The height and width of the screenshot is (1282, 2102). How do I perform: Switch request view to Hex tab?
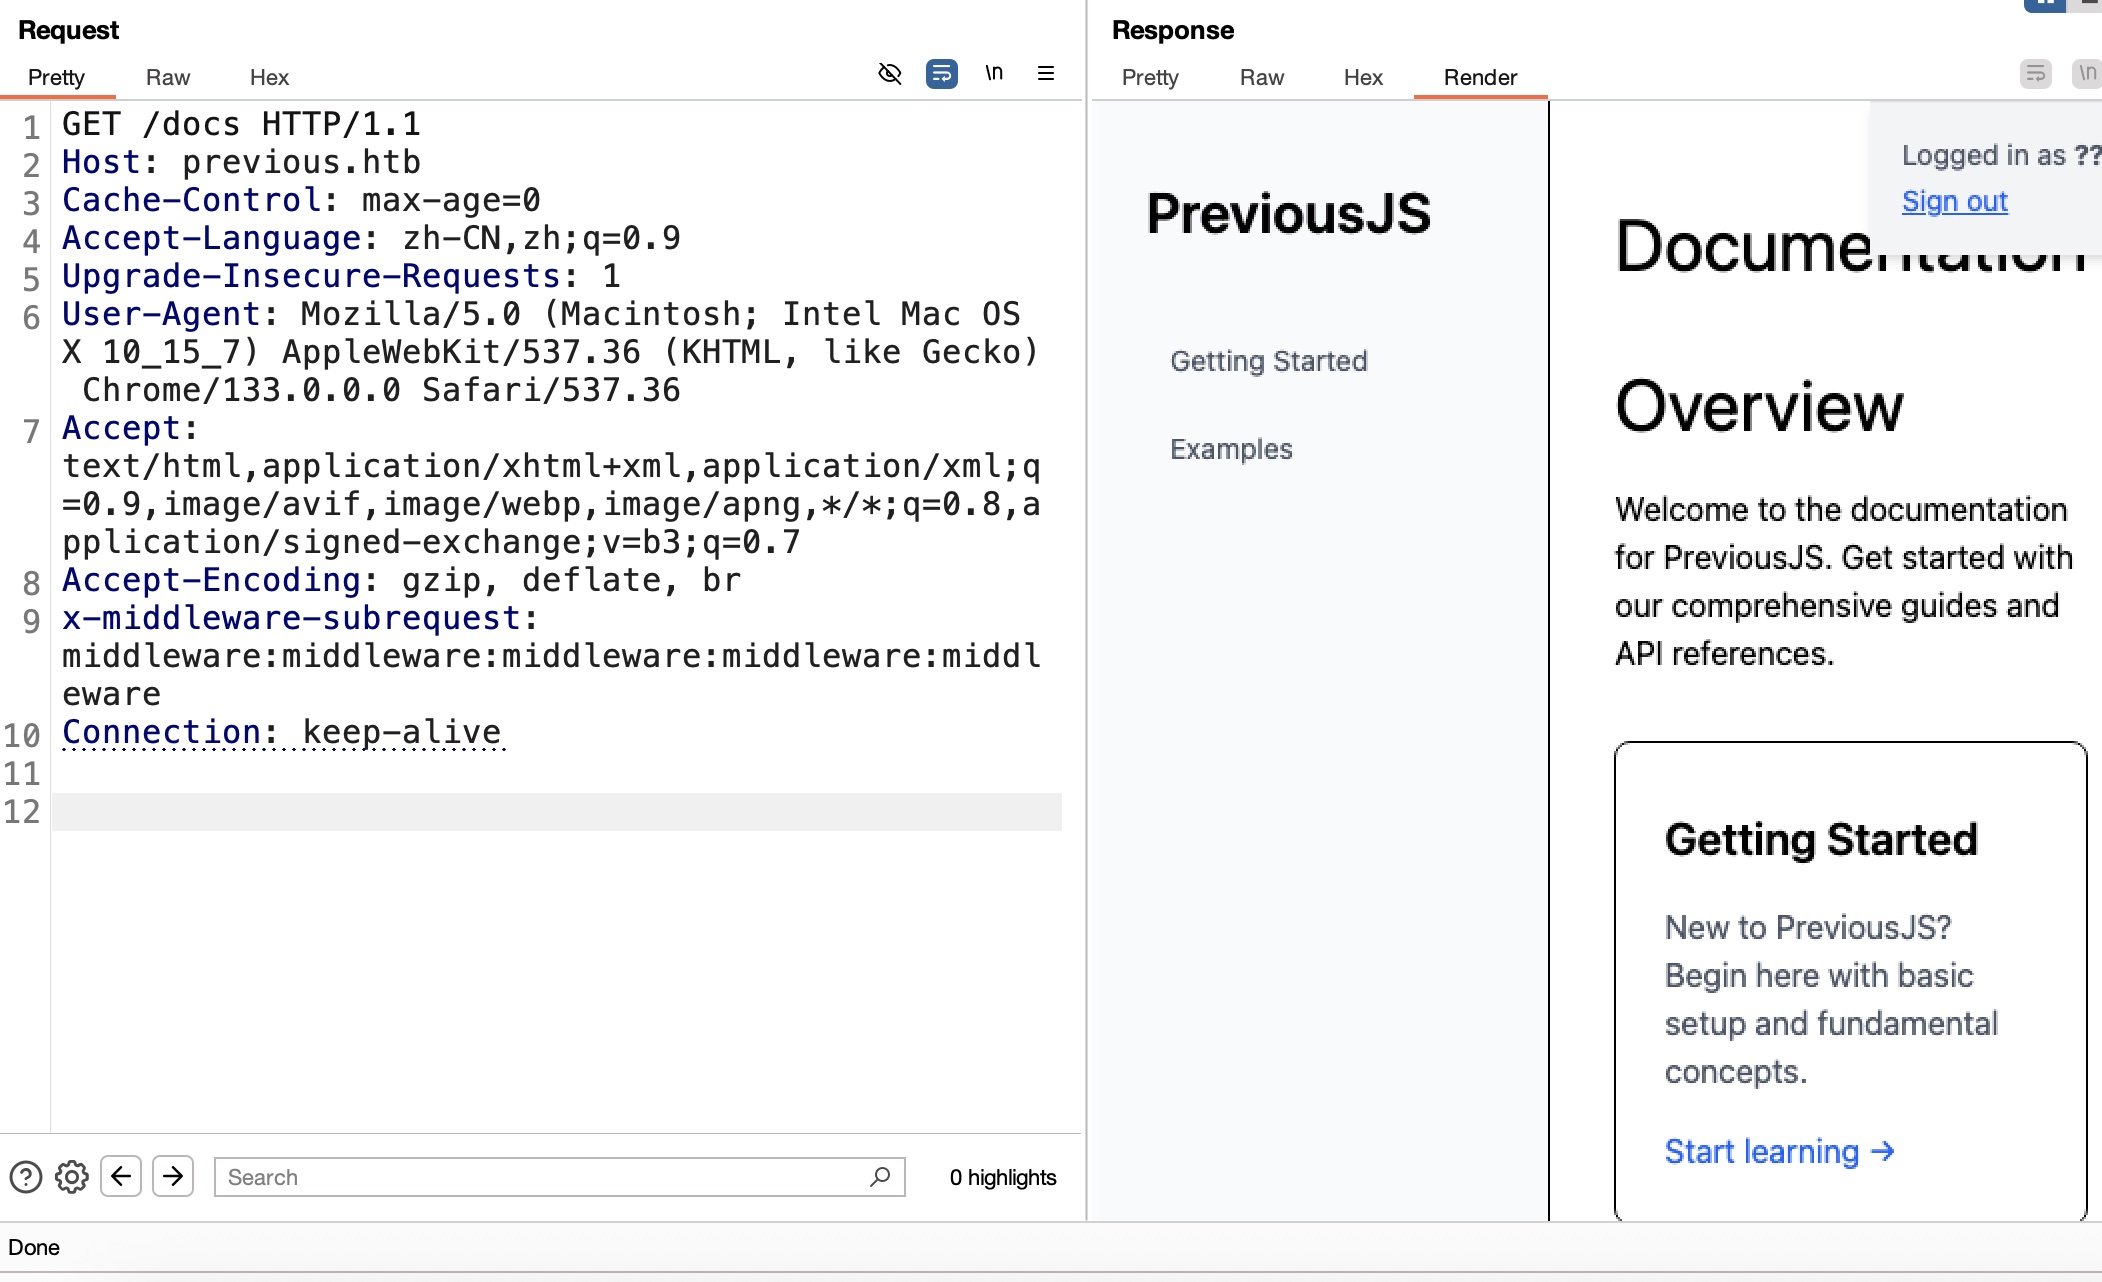(269, 77)
